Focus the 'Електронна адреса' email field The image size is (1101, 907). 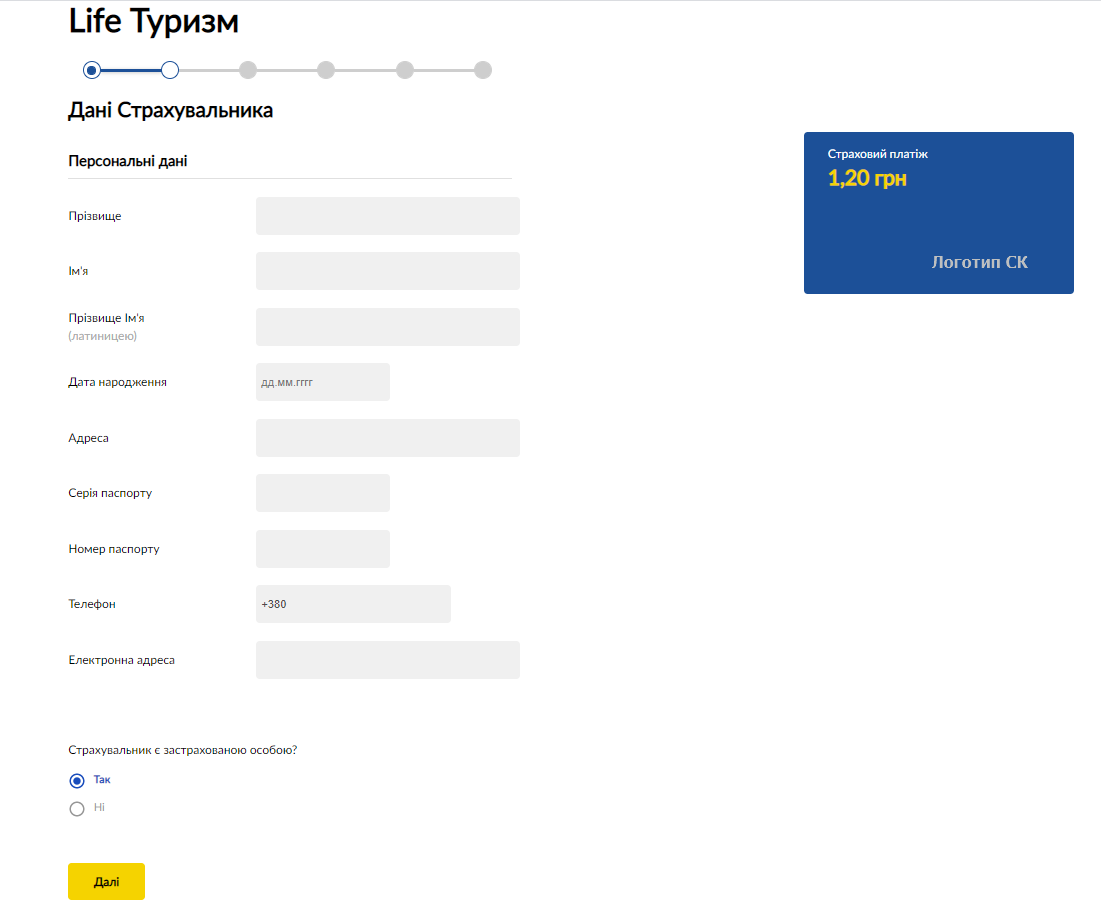click(387, 660)
